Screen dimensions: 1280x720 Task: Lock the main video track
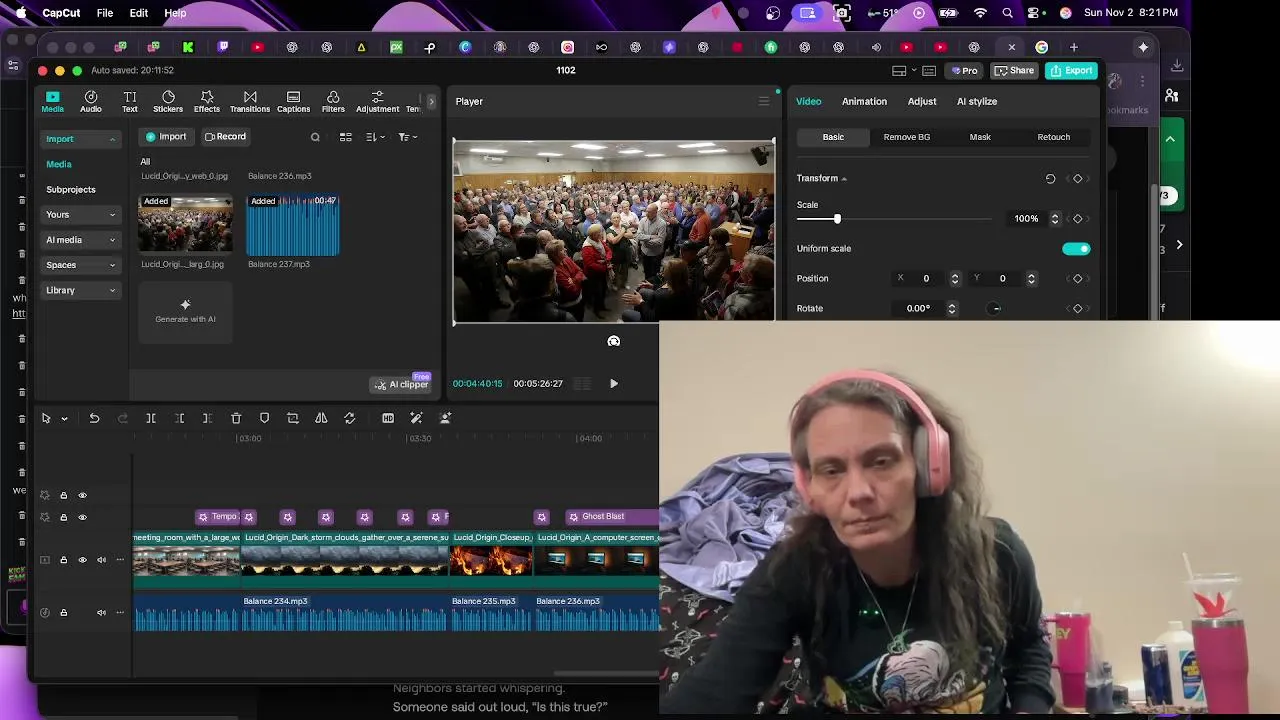point(63,560)
